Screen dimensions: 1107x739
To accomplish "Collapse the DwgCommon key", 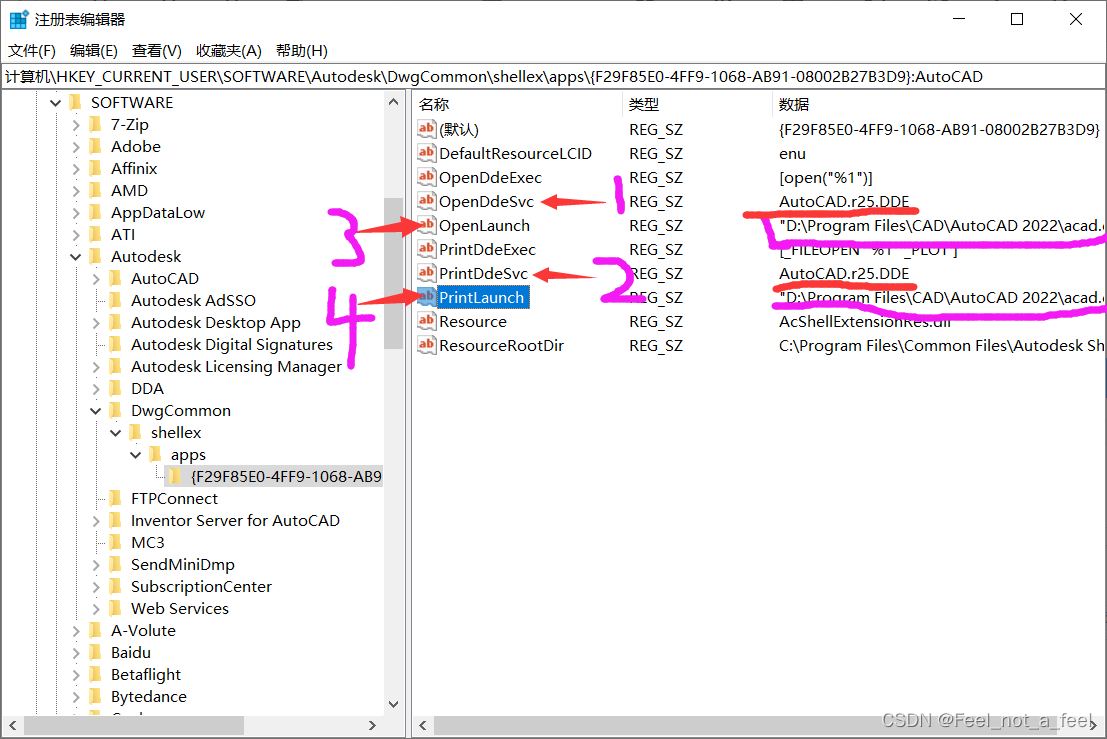I will (96, 411).
